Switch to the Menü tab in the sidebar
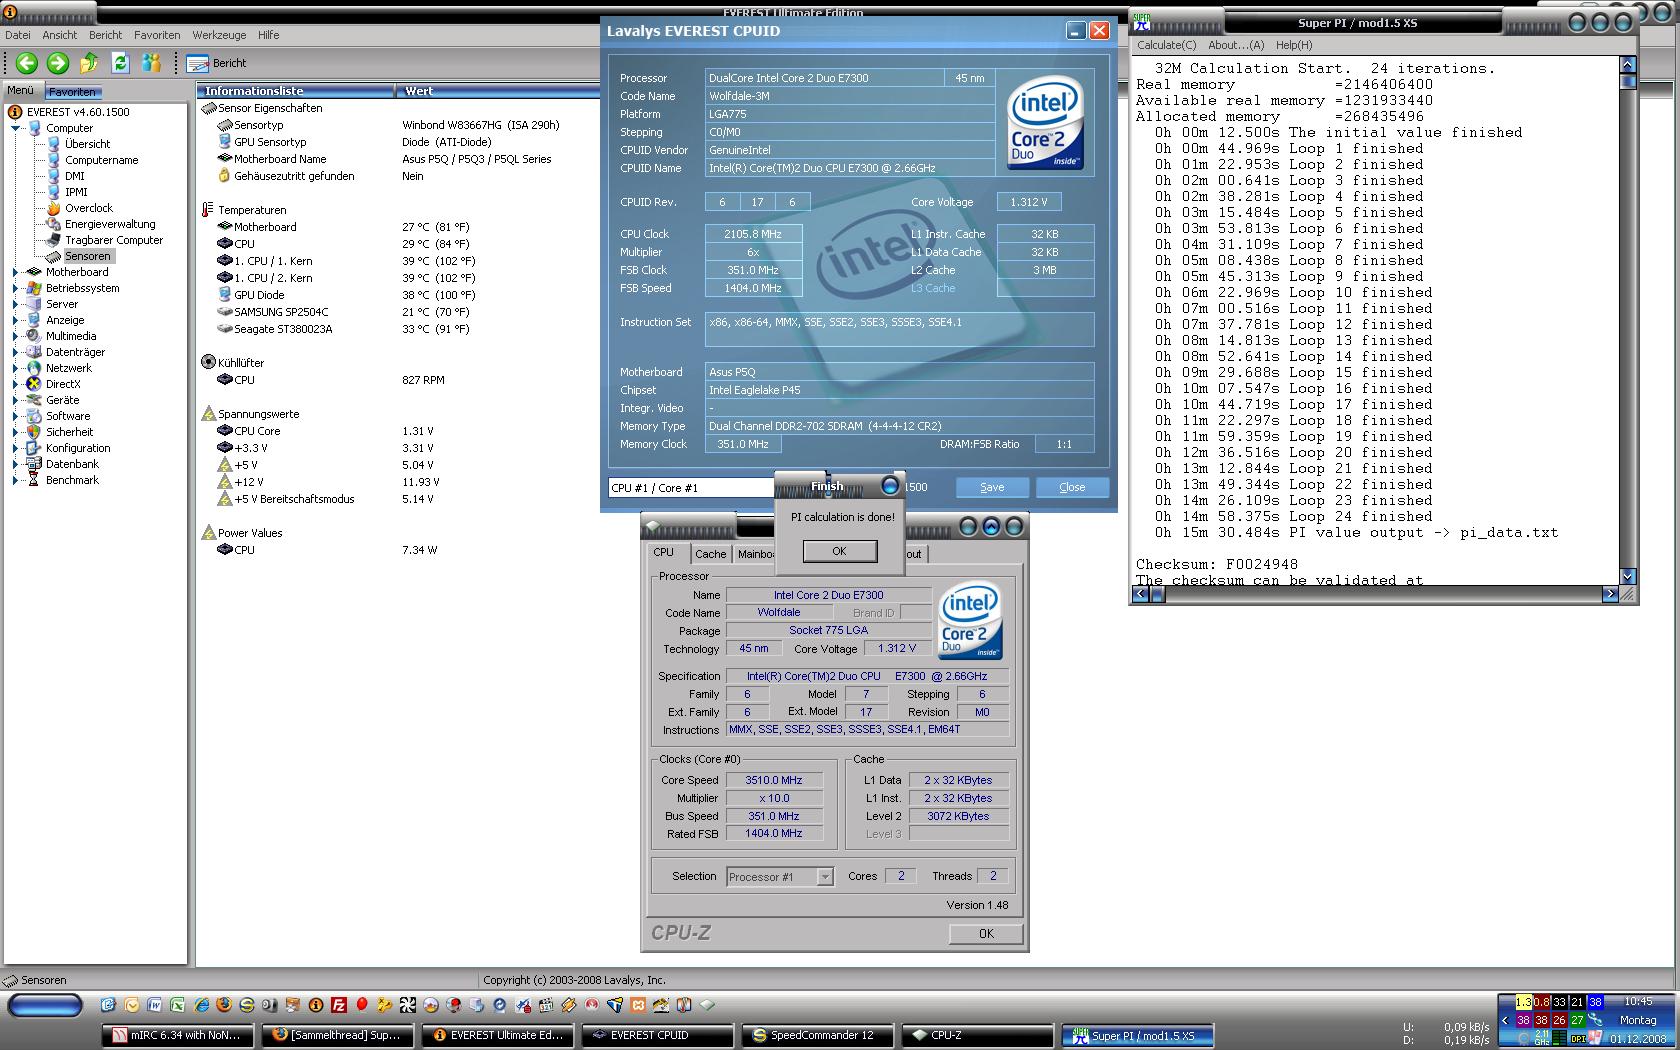 point(21,90)
